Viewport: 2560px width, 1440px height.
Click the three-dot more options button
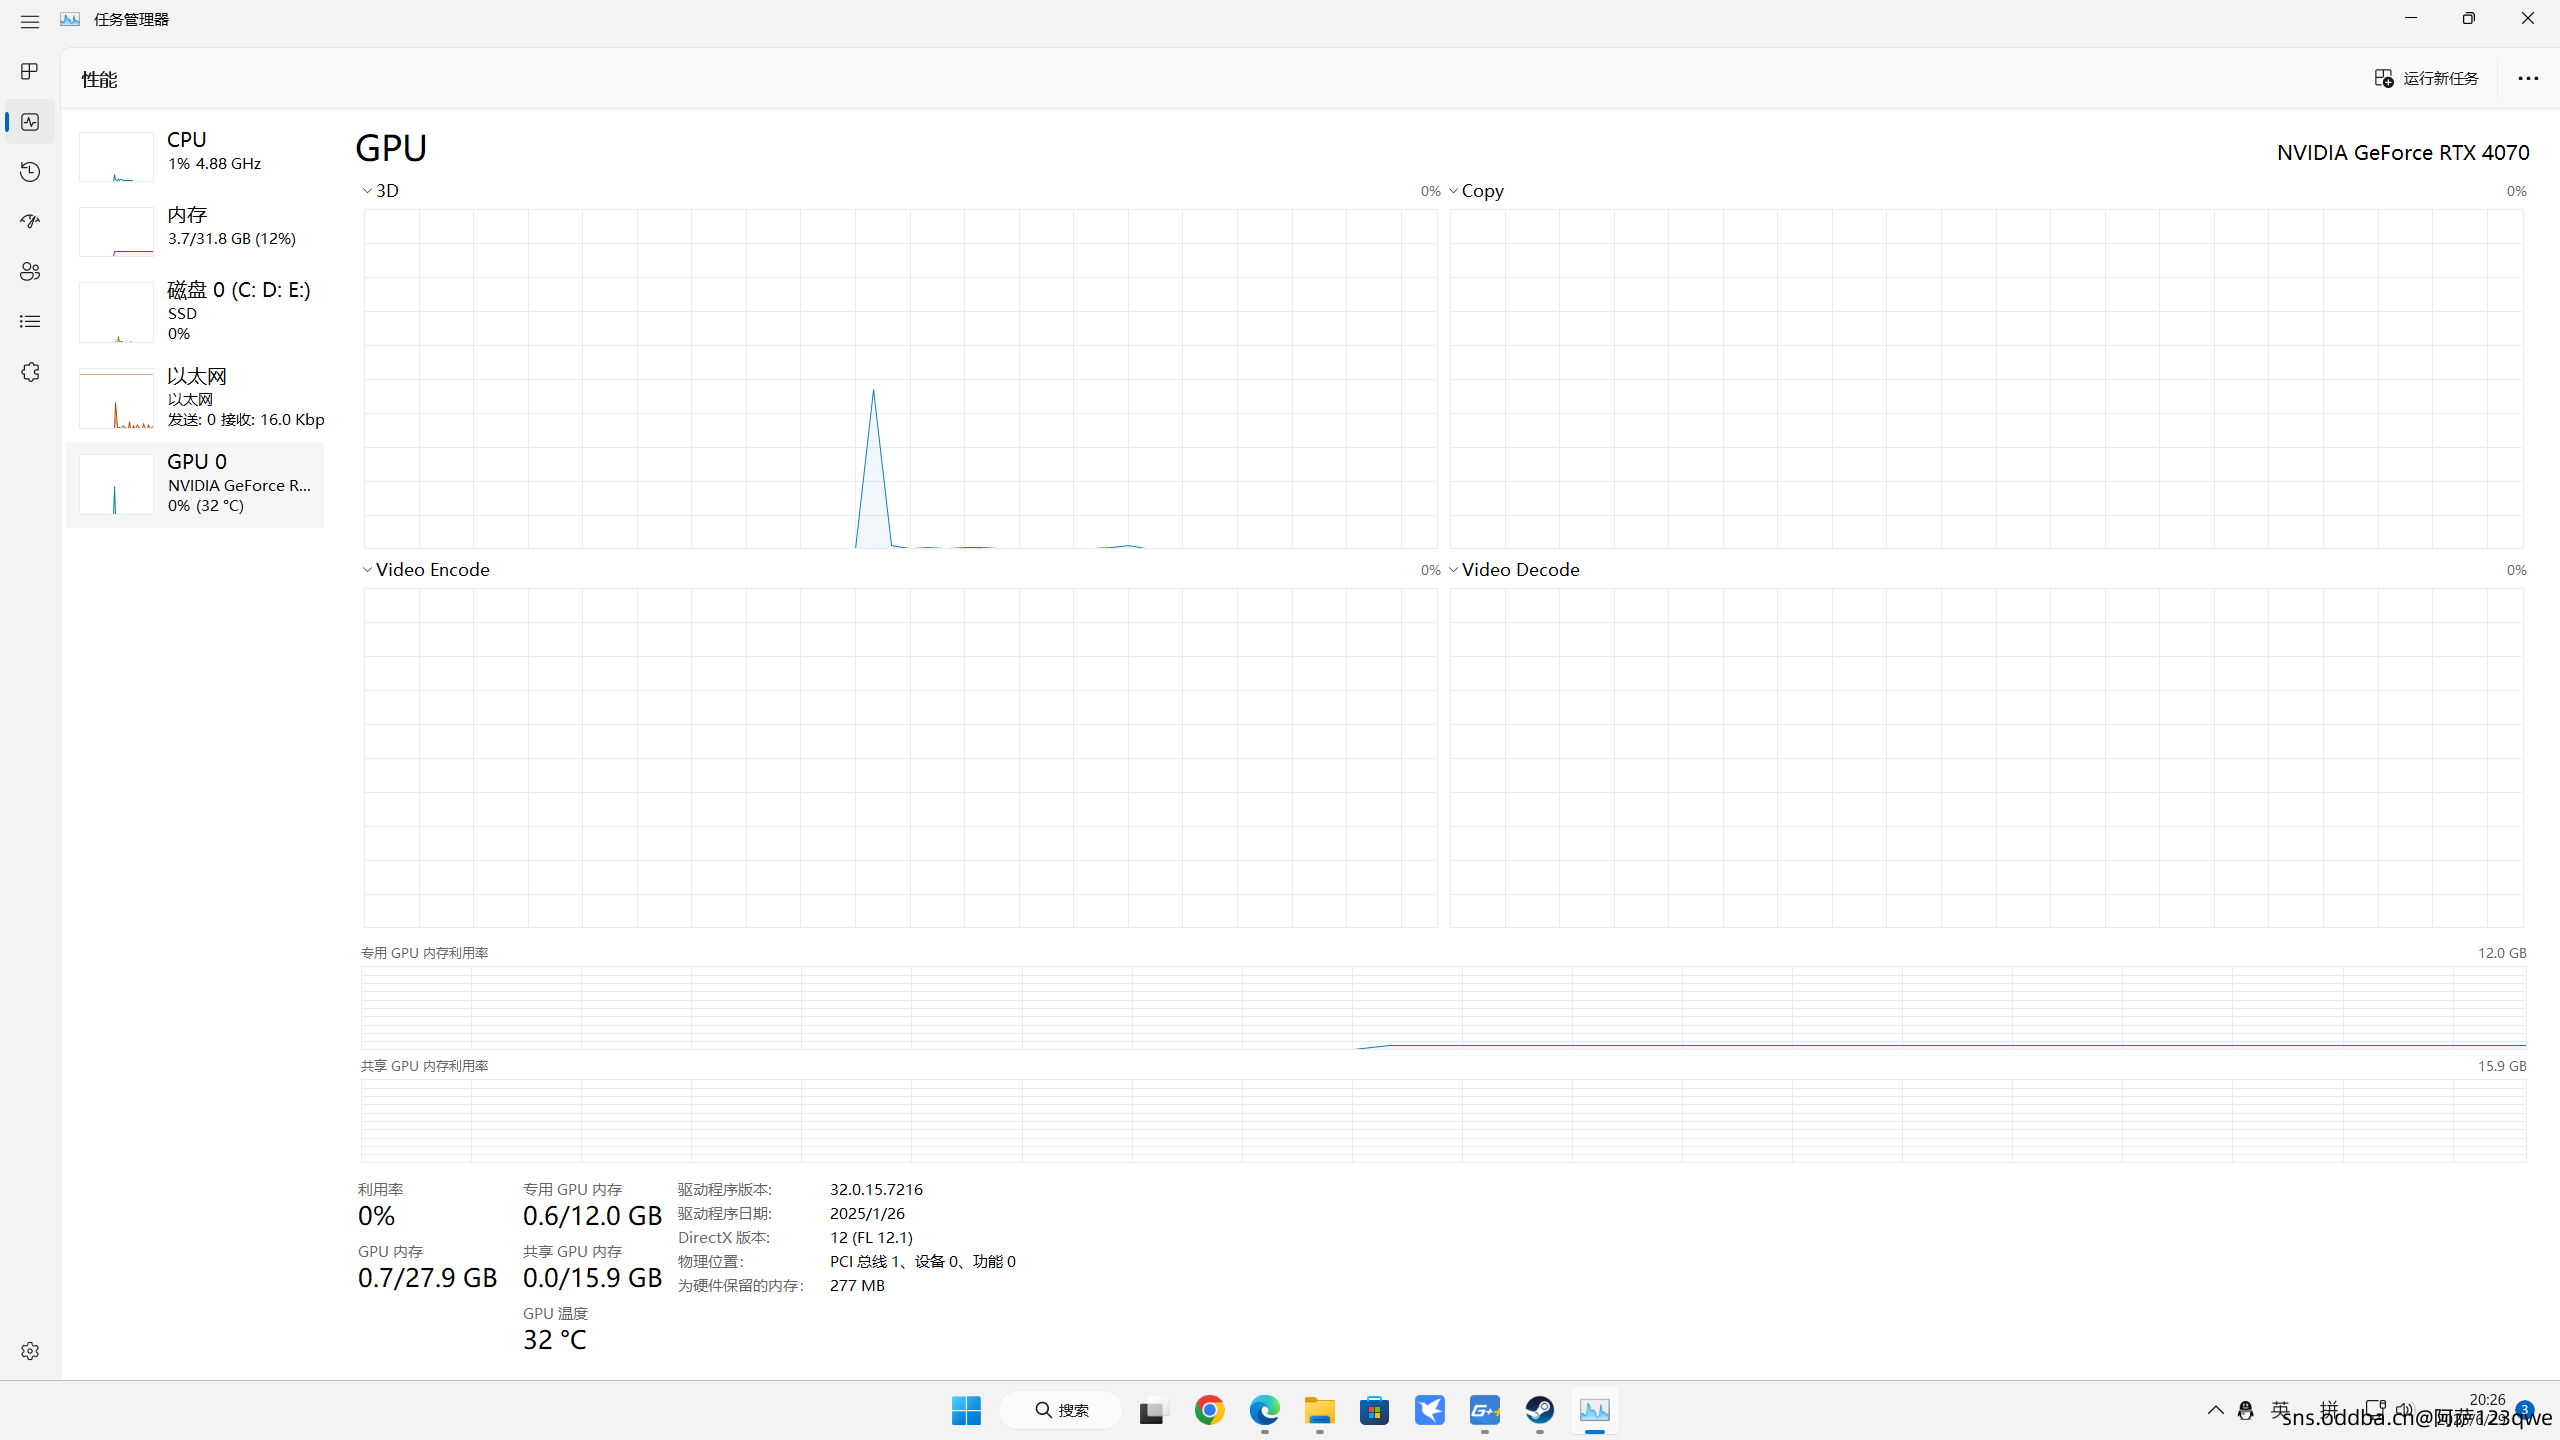(2528, 78)
